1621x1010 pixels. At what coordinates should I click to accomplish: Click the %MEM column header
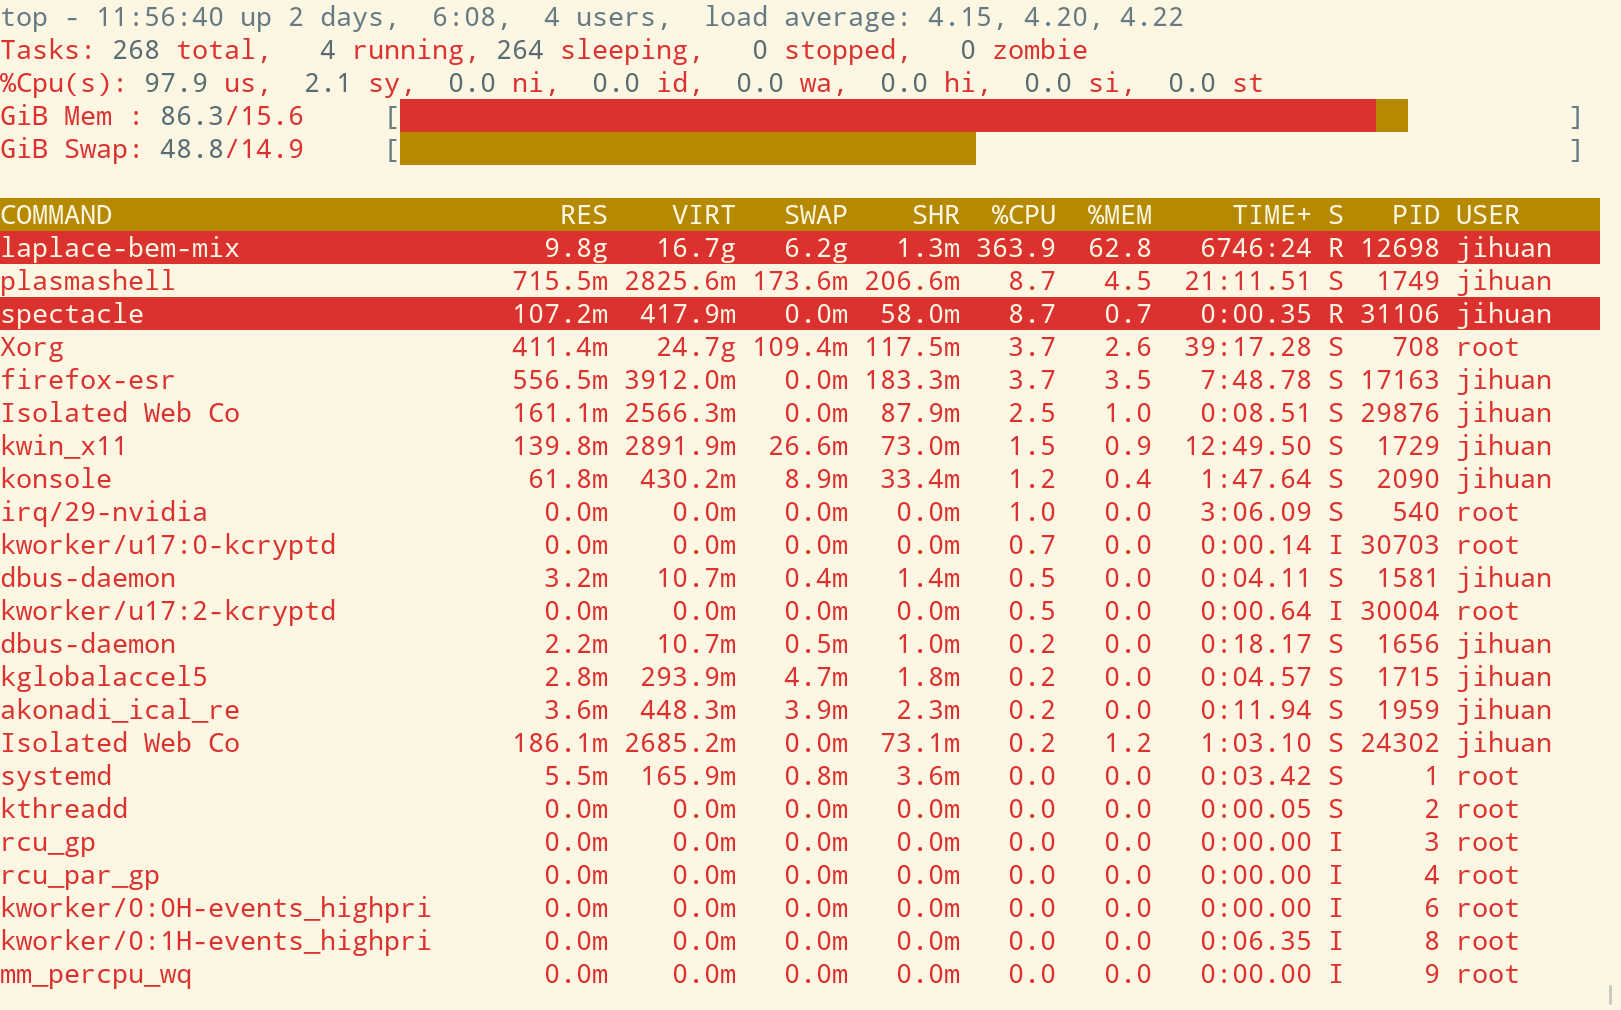point(1120,215)
